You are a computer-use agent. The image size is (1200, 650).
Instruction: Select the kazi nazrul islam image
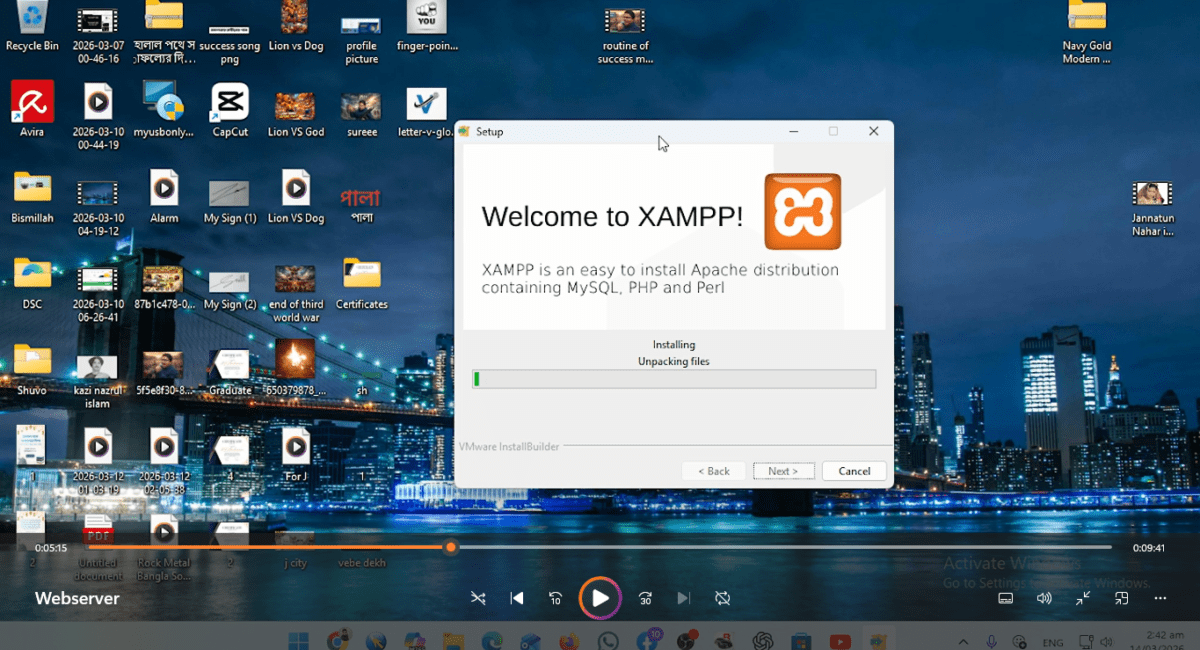[97, 380]
